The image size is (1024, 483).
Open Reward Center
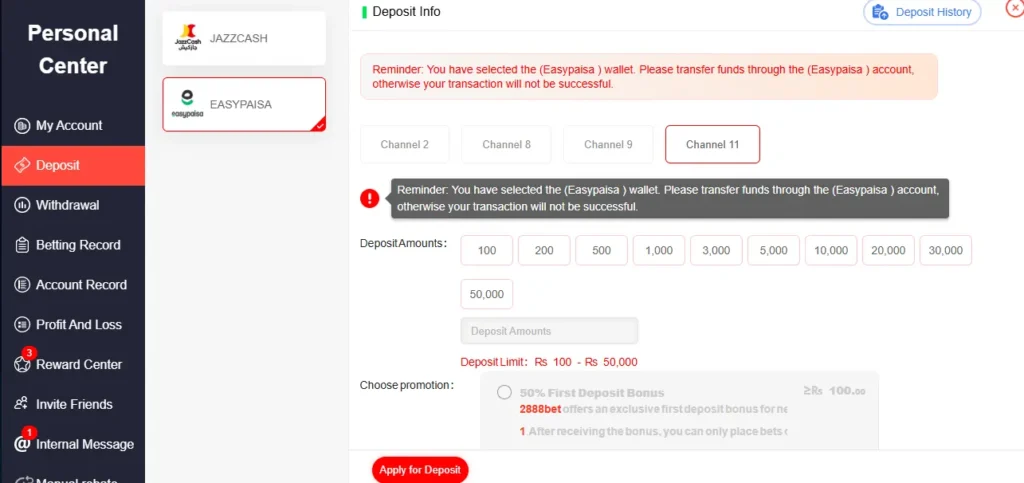[72, 364]
